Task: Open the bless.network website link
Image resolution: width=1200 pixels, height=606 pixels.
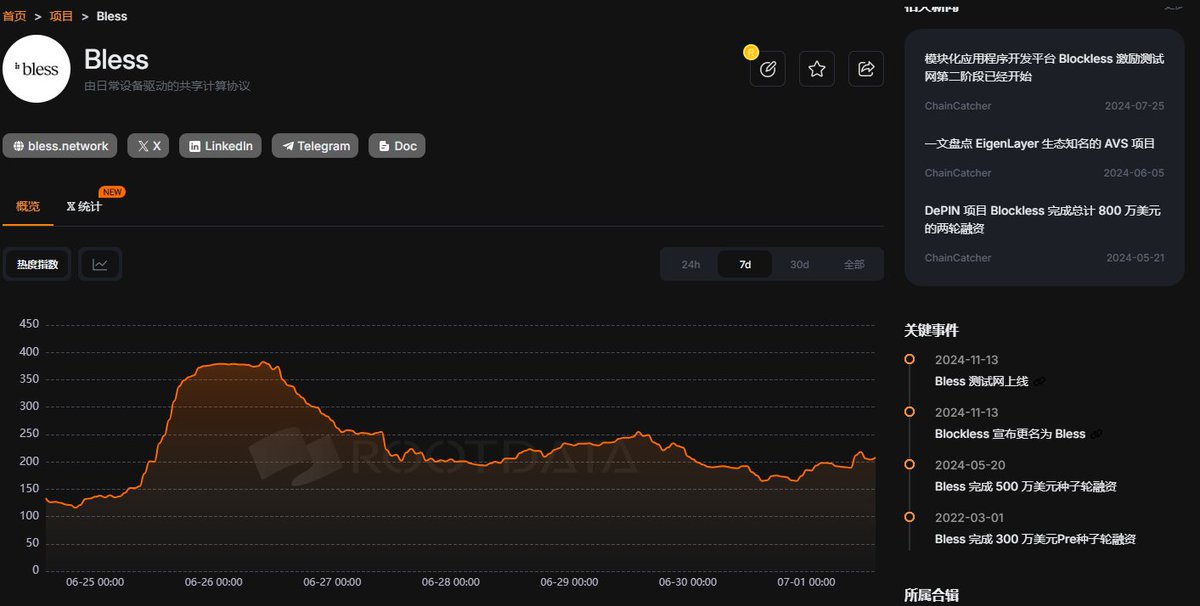Action: pos(60,146)
